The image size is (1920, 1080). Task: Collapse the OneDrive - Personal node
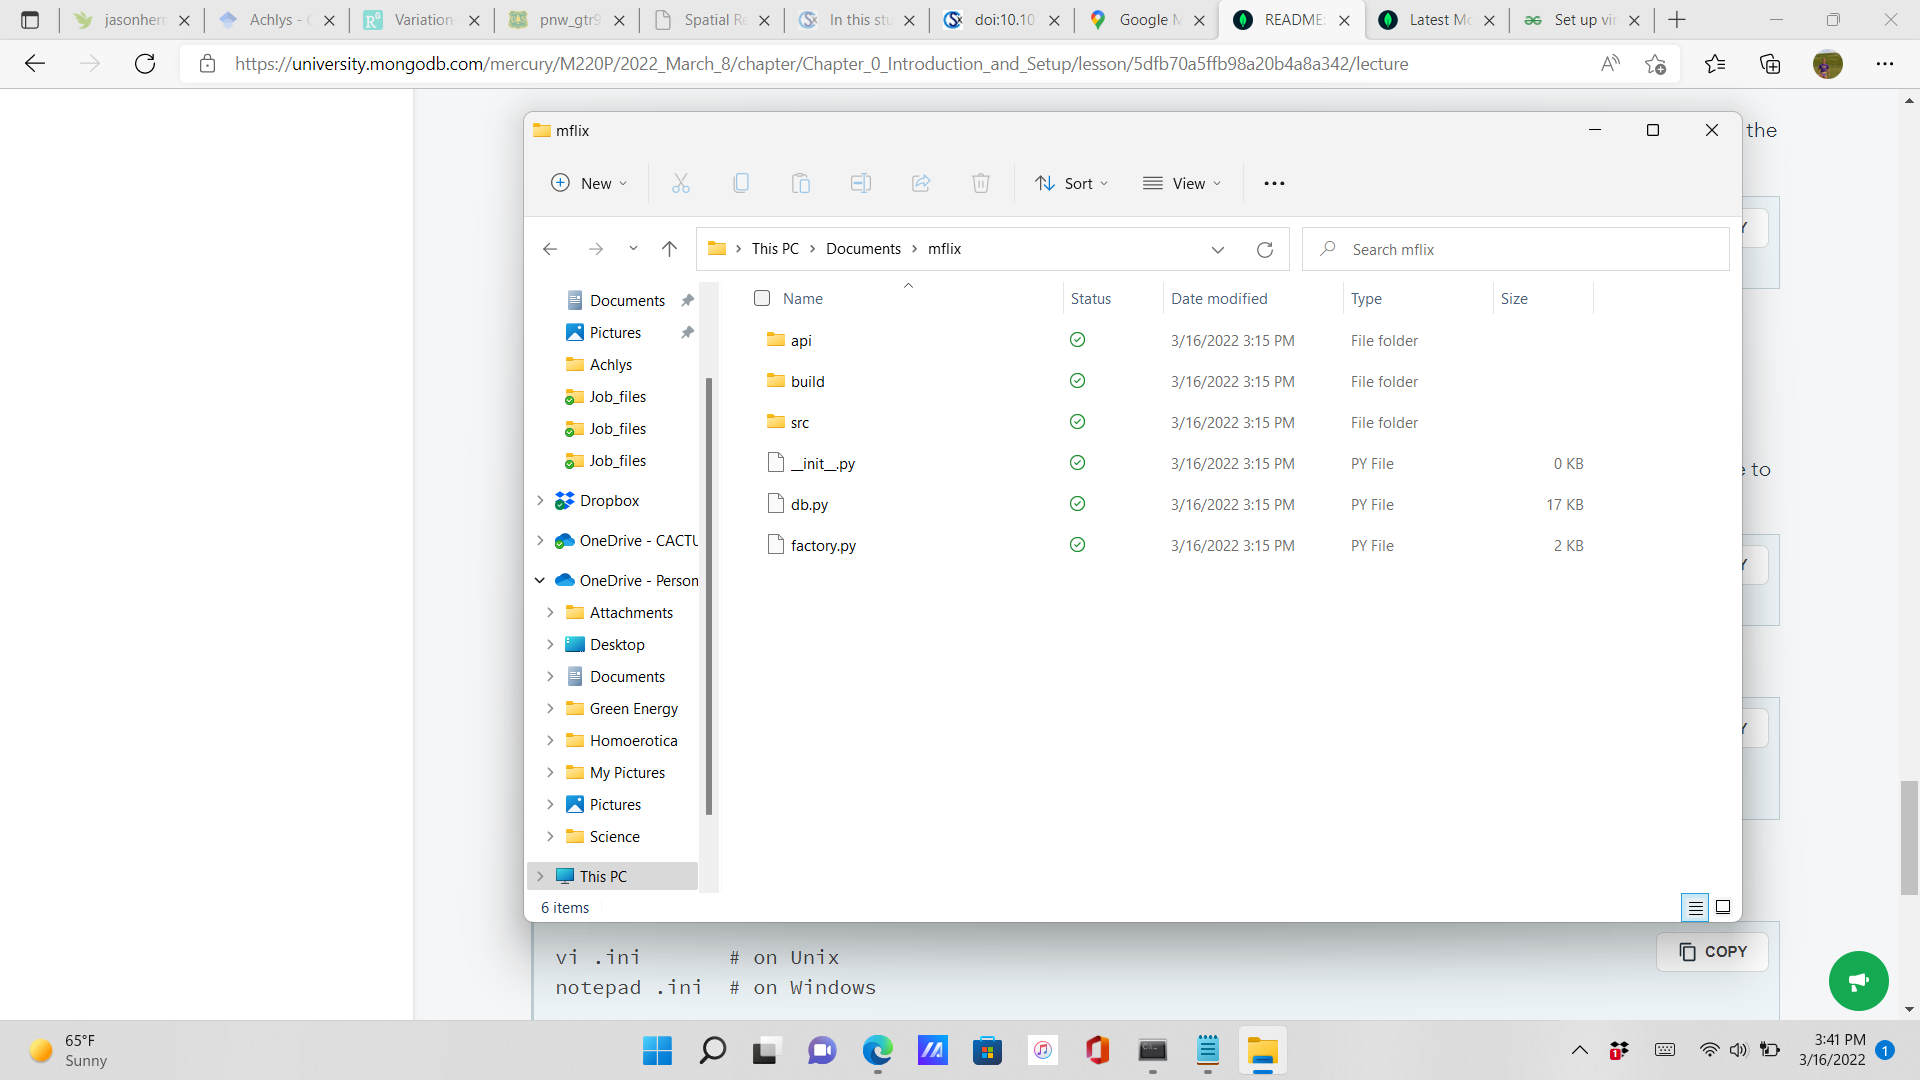(x=540, y=580)
